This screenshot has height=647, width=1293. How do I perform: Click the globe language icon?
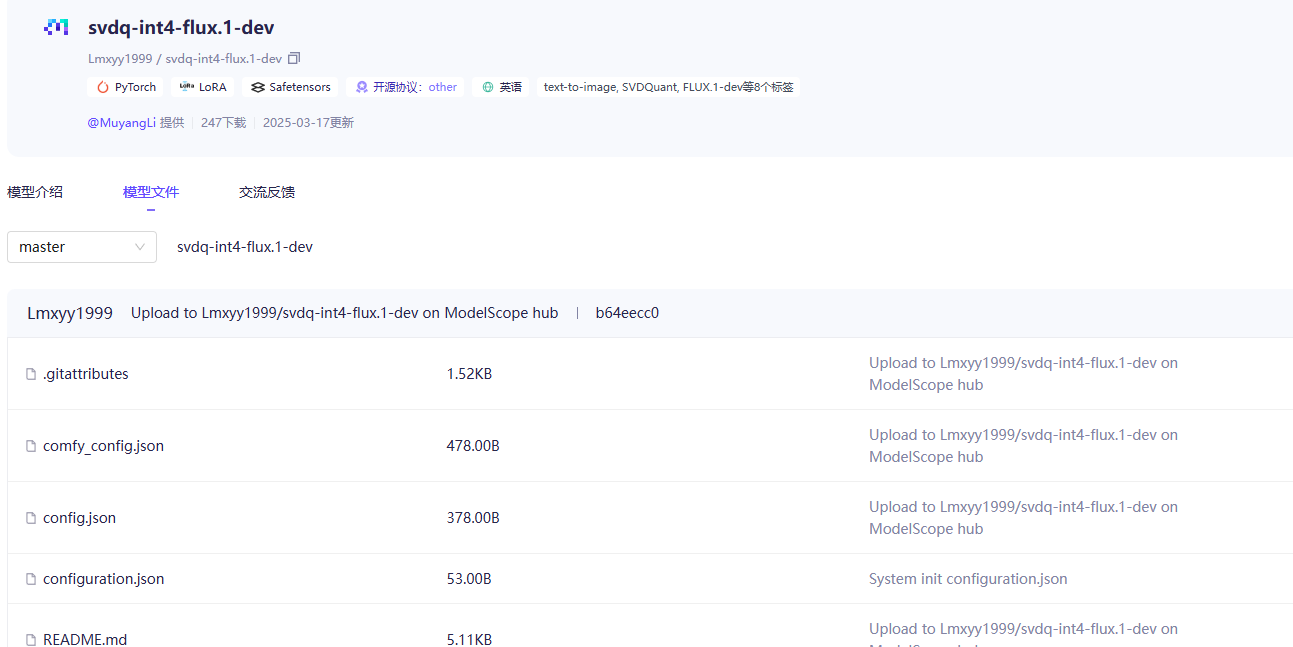[x=488, y=87]
